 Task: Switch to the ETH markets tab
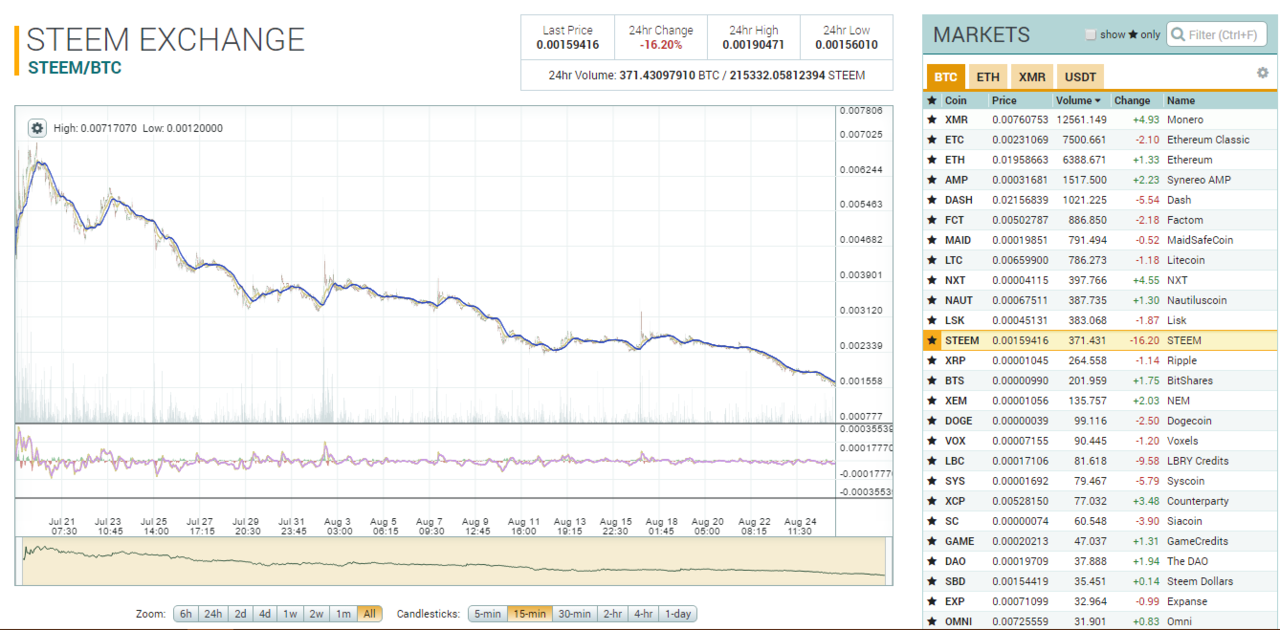pos(988,77)
